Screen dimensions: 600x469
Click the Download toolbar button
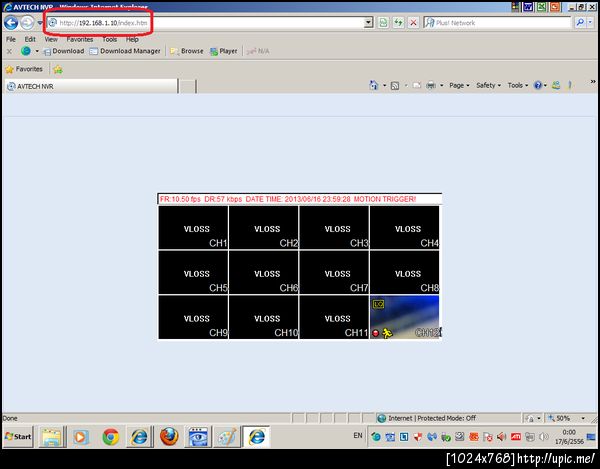[x=64, y=51]
